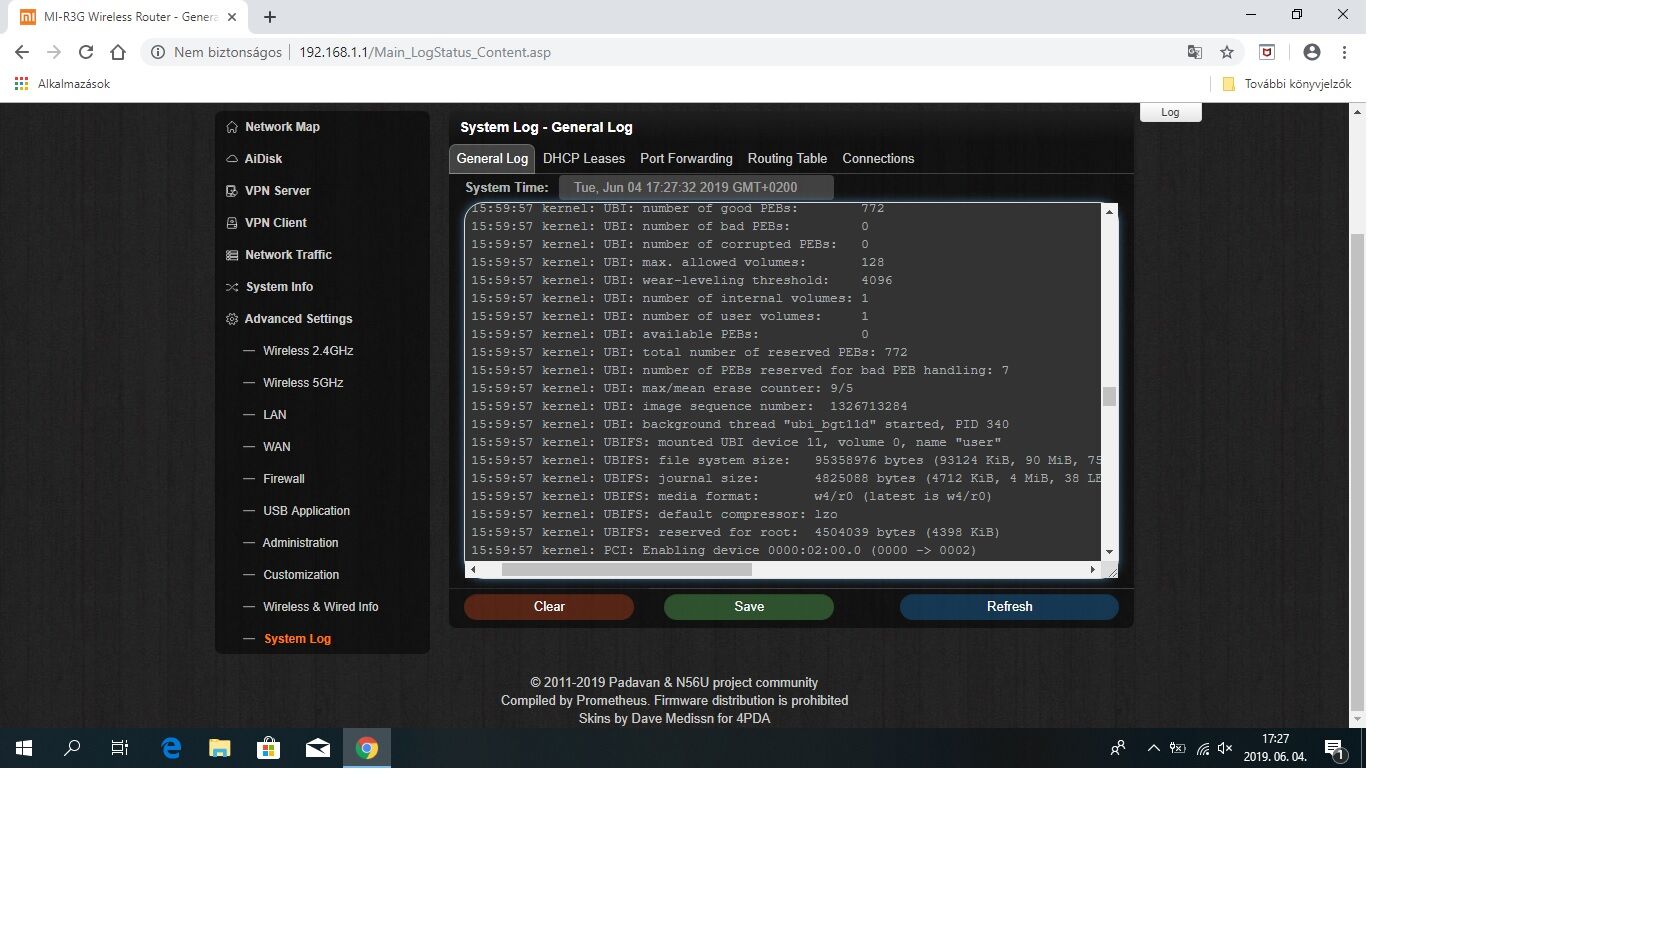Open Task View on the taskbar
This screenshot has height=945, width=1680.
[120, 748]
